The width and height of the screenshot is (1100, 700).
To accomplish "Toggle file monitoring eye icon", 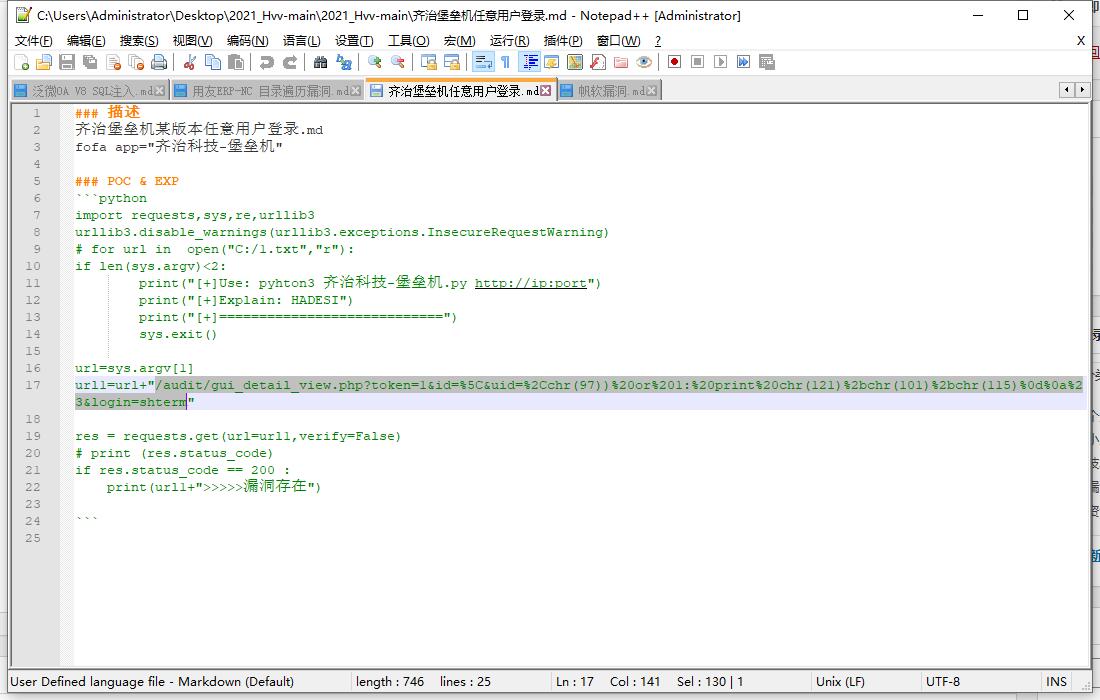I will (644, 62).
